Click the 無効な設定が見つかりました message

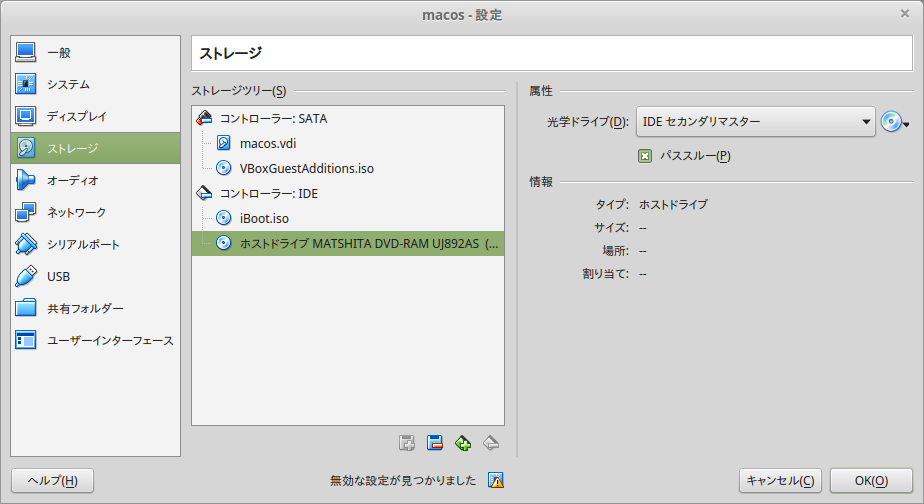click(x=403, y=480)
